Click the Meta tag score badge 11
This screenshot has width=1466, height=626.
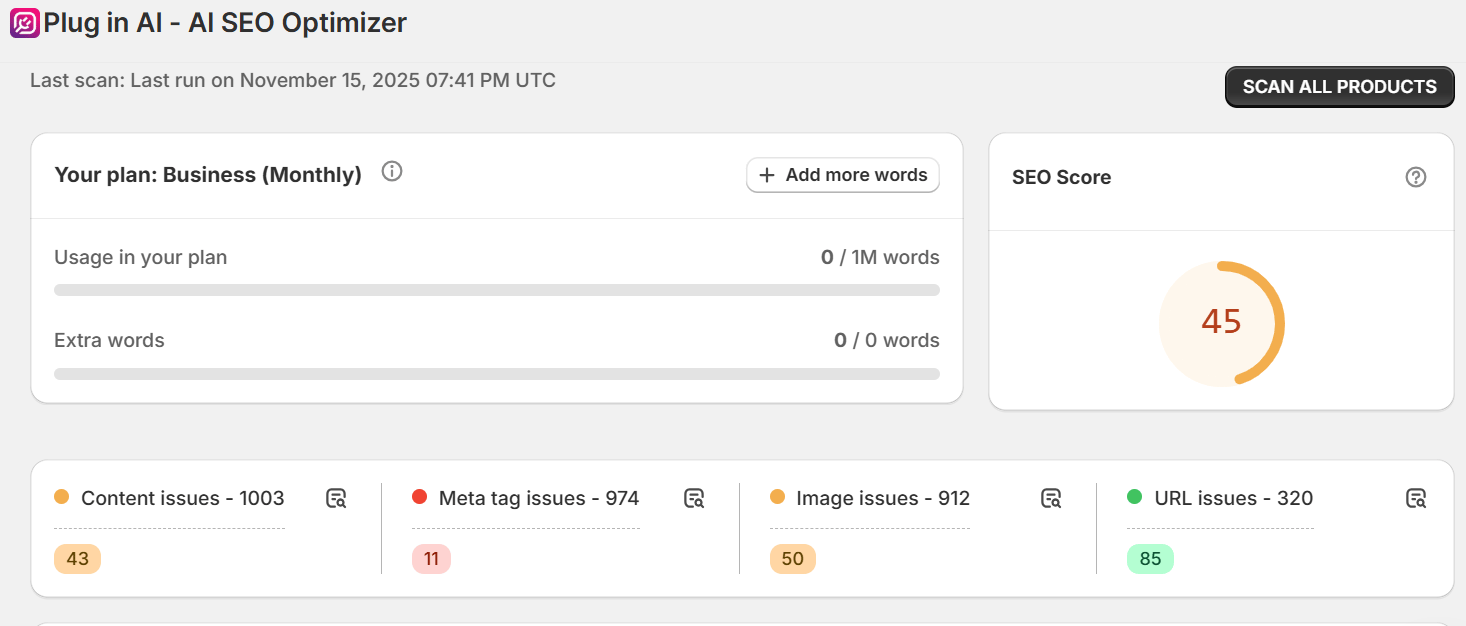tap(431, 559)
